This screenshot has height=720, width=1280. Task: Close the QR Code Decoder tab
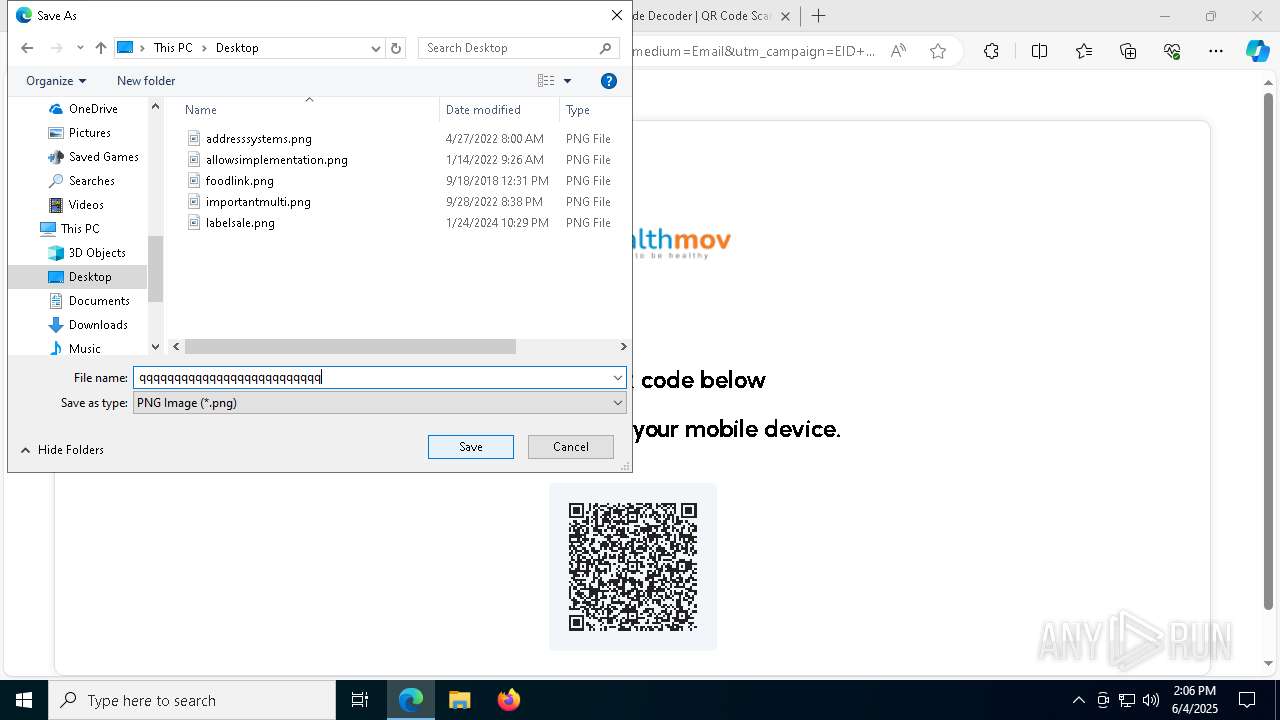coord(785,16)
